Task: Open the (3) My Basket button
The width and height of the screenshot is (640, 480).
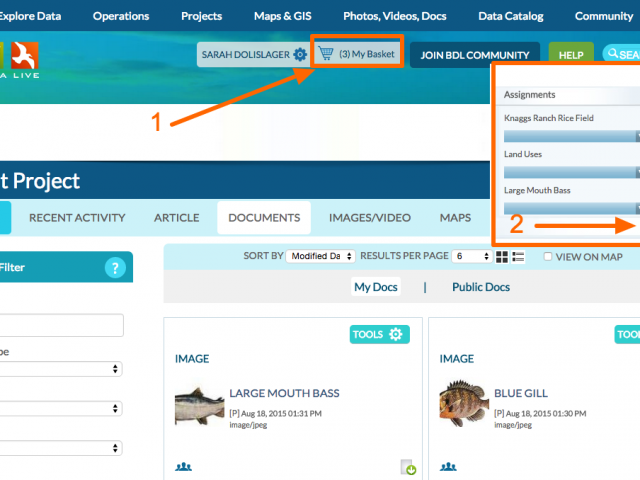Action: 357,54
